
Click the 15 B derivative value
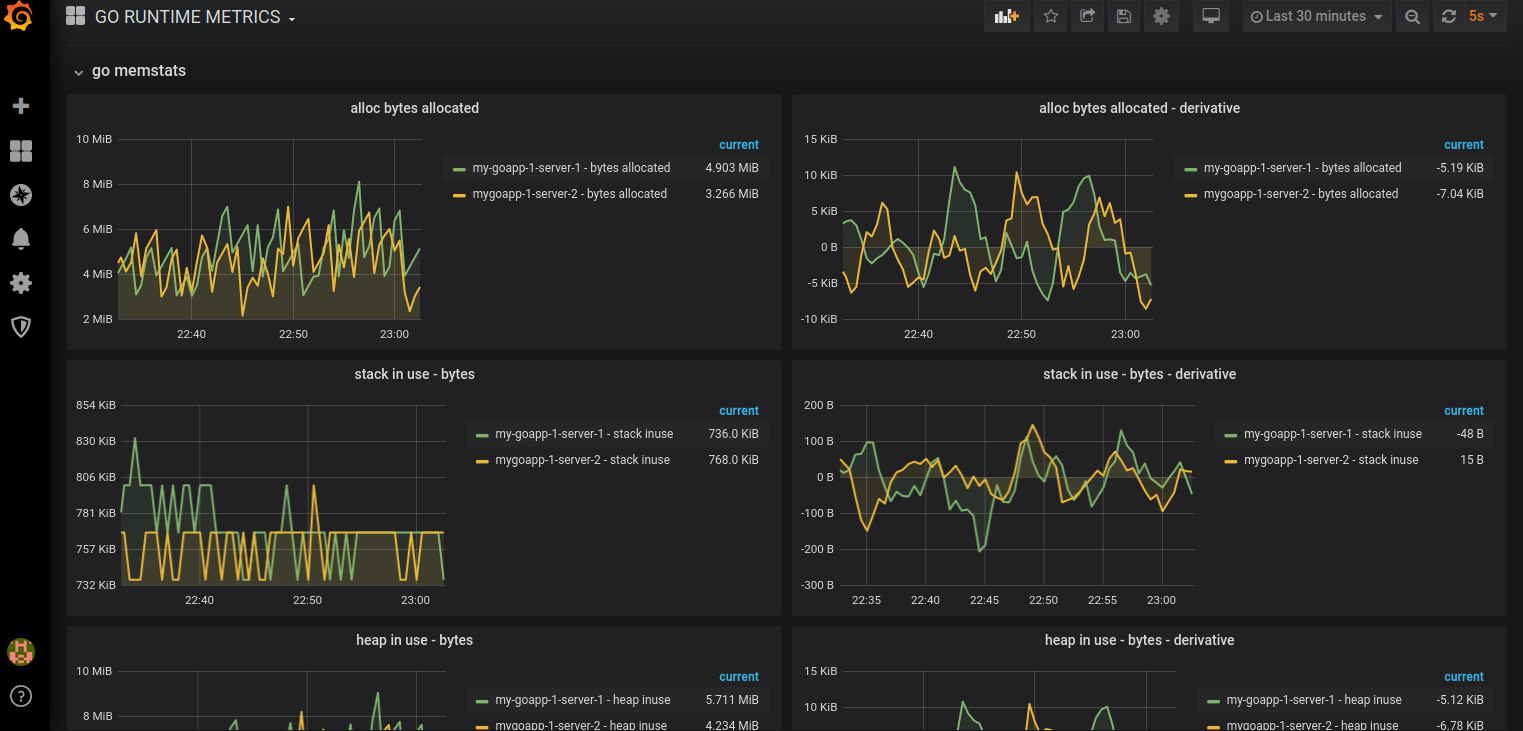1472,460
